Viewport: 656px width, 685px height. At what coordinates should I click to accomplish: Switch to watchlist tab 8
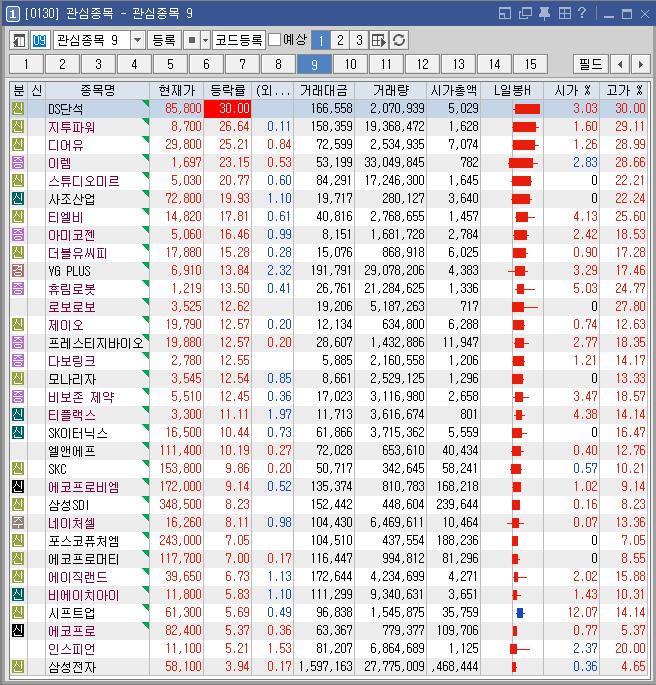278,64
